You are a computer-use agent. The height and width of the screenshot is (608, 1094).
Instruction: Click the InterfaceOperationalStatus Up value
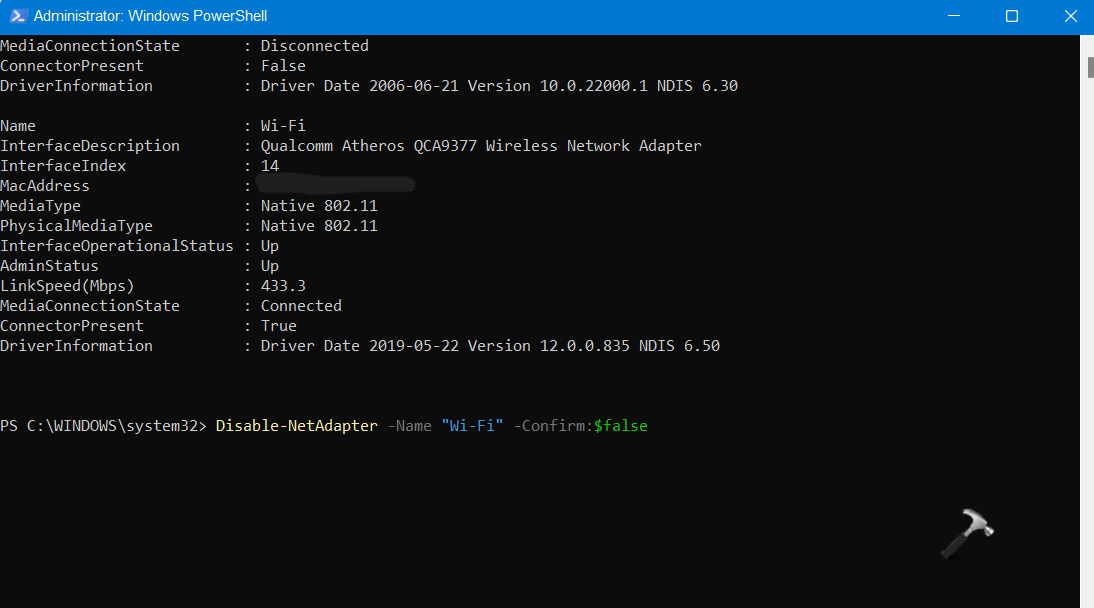269,246
